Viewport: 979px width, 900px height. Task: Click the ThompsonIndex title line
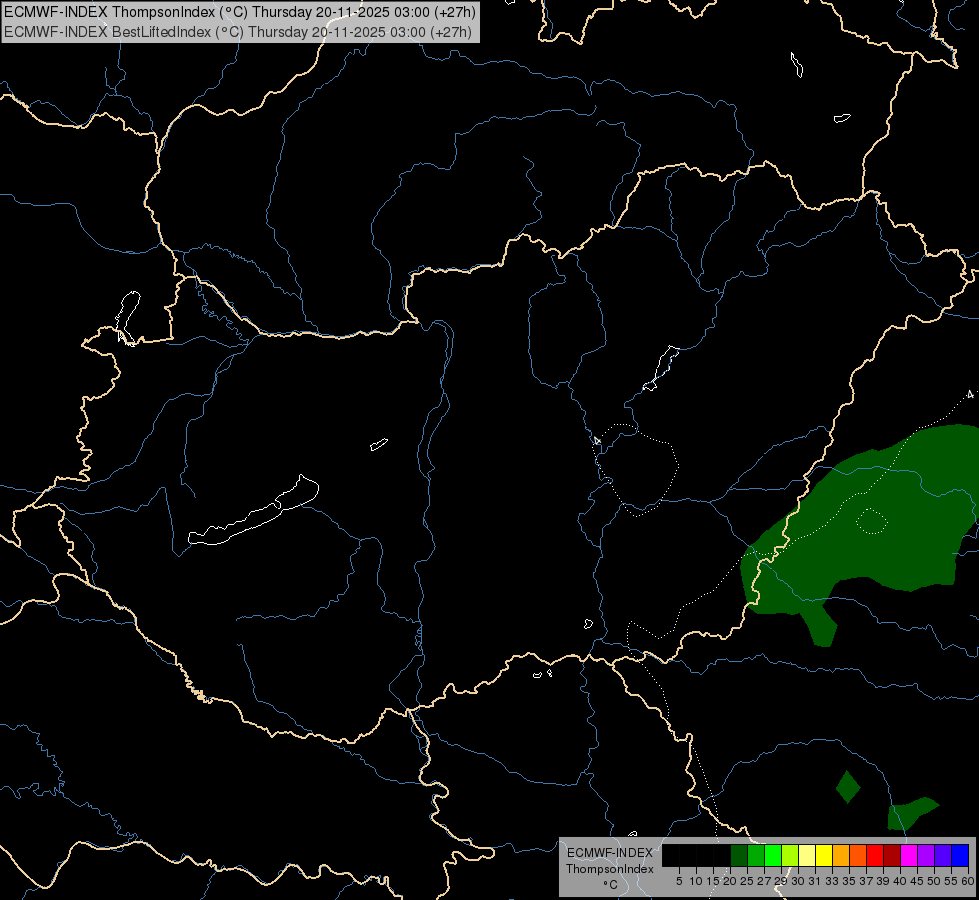point(240,11)
